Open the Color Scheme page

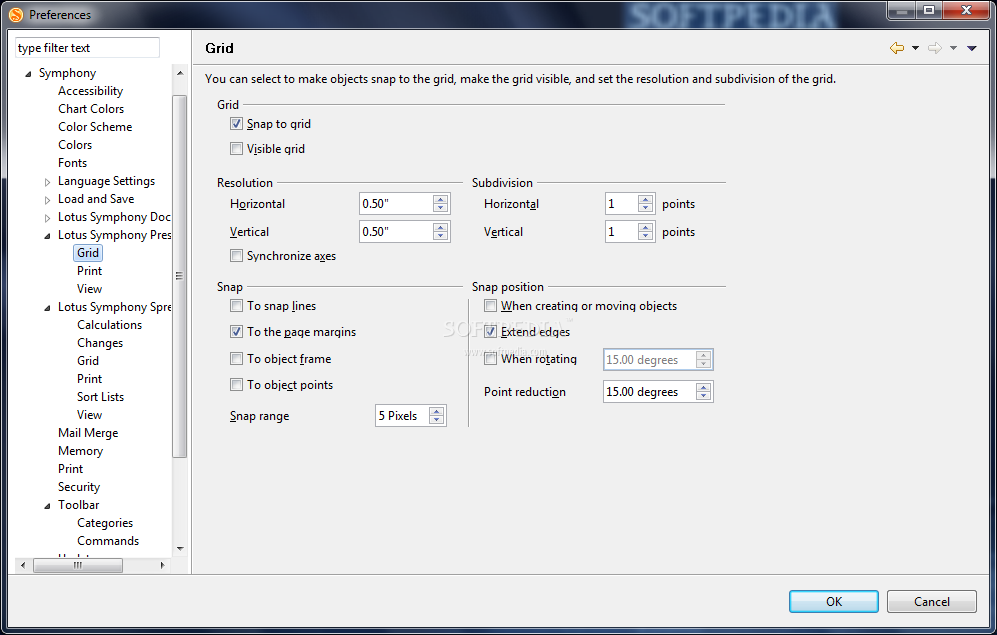click(95, 126)
